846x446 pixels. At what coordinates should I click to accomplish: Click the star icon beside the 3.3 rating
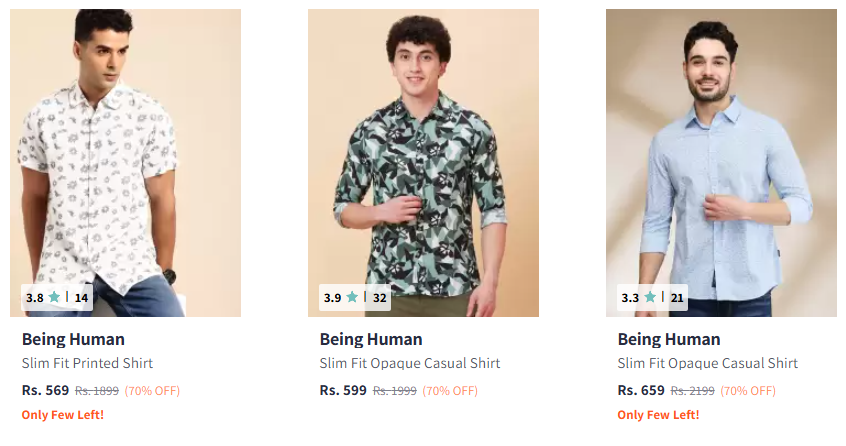pyautogui.click(x=650, y=297)
